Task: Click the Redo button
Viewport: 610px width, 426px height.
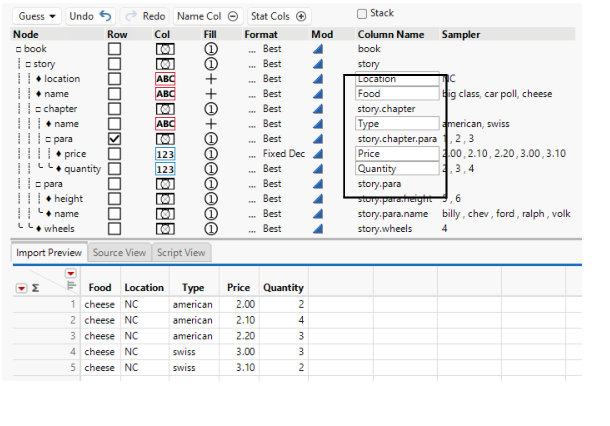Action: point(145,16)
